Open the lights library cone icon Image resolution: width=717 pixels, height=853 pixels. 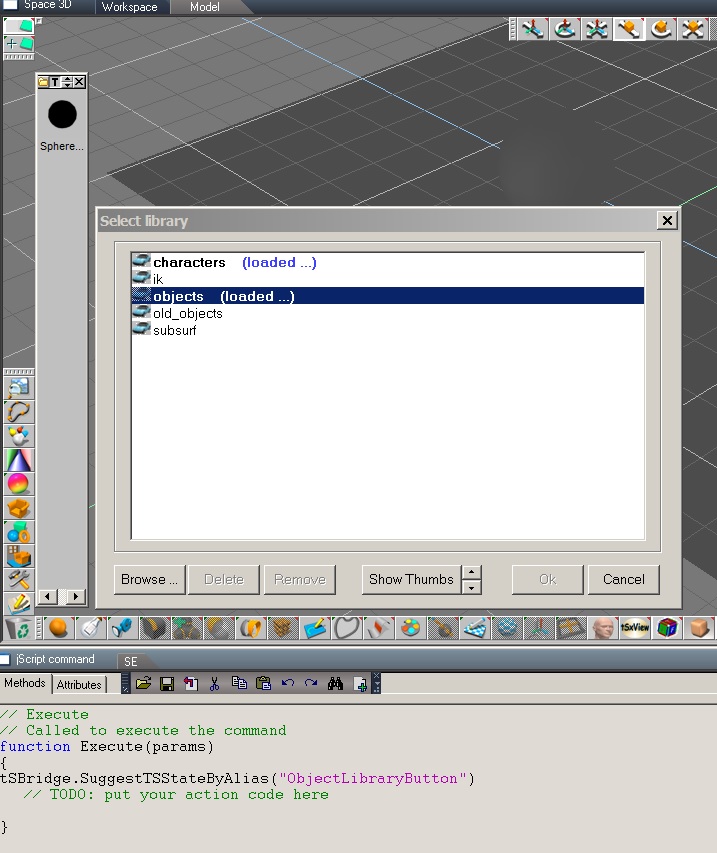[18, 460]
